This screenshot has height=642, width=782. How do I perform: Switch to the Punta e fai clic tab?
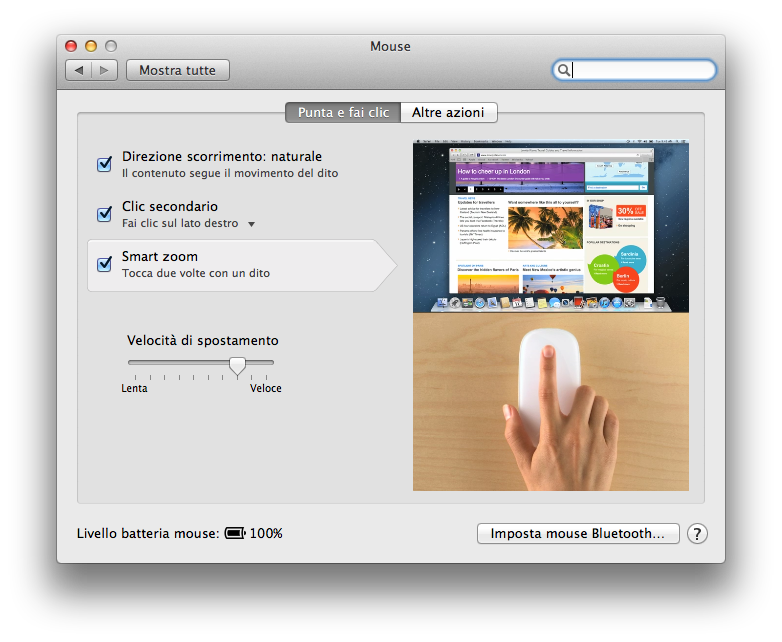tap(343, 112)
